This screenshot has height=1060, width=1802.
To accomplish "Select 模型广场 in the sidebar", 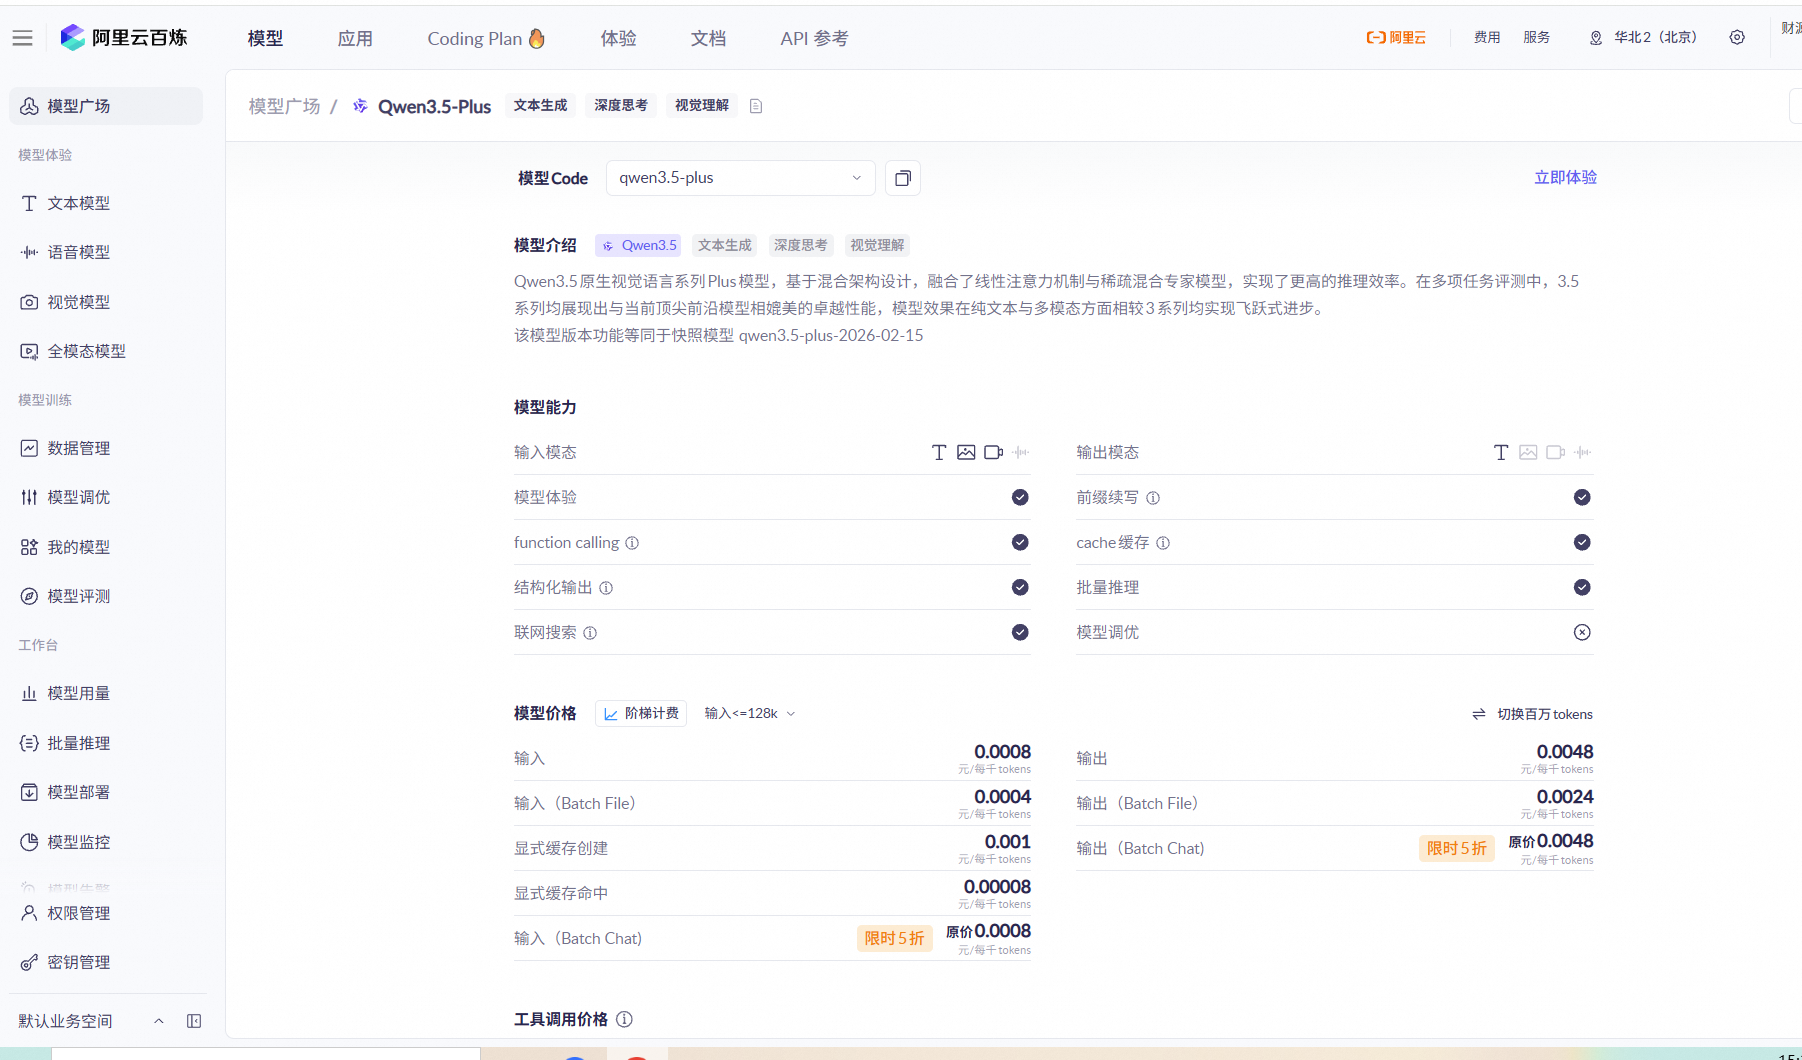I will (x=106, y=106).
